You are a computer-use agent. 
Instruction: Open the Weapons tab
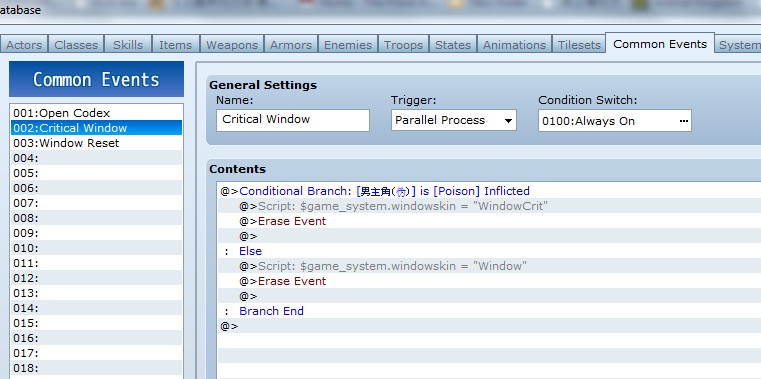point(232,45)
